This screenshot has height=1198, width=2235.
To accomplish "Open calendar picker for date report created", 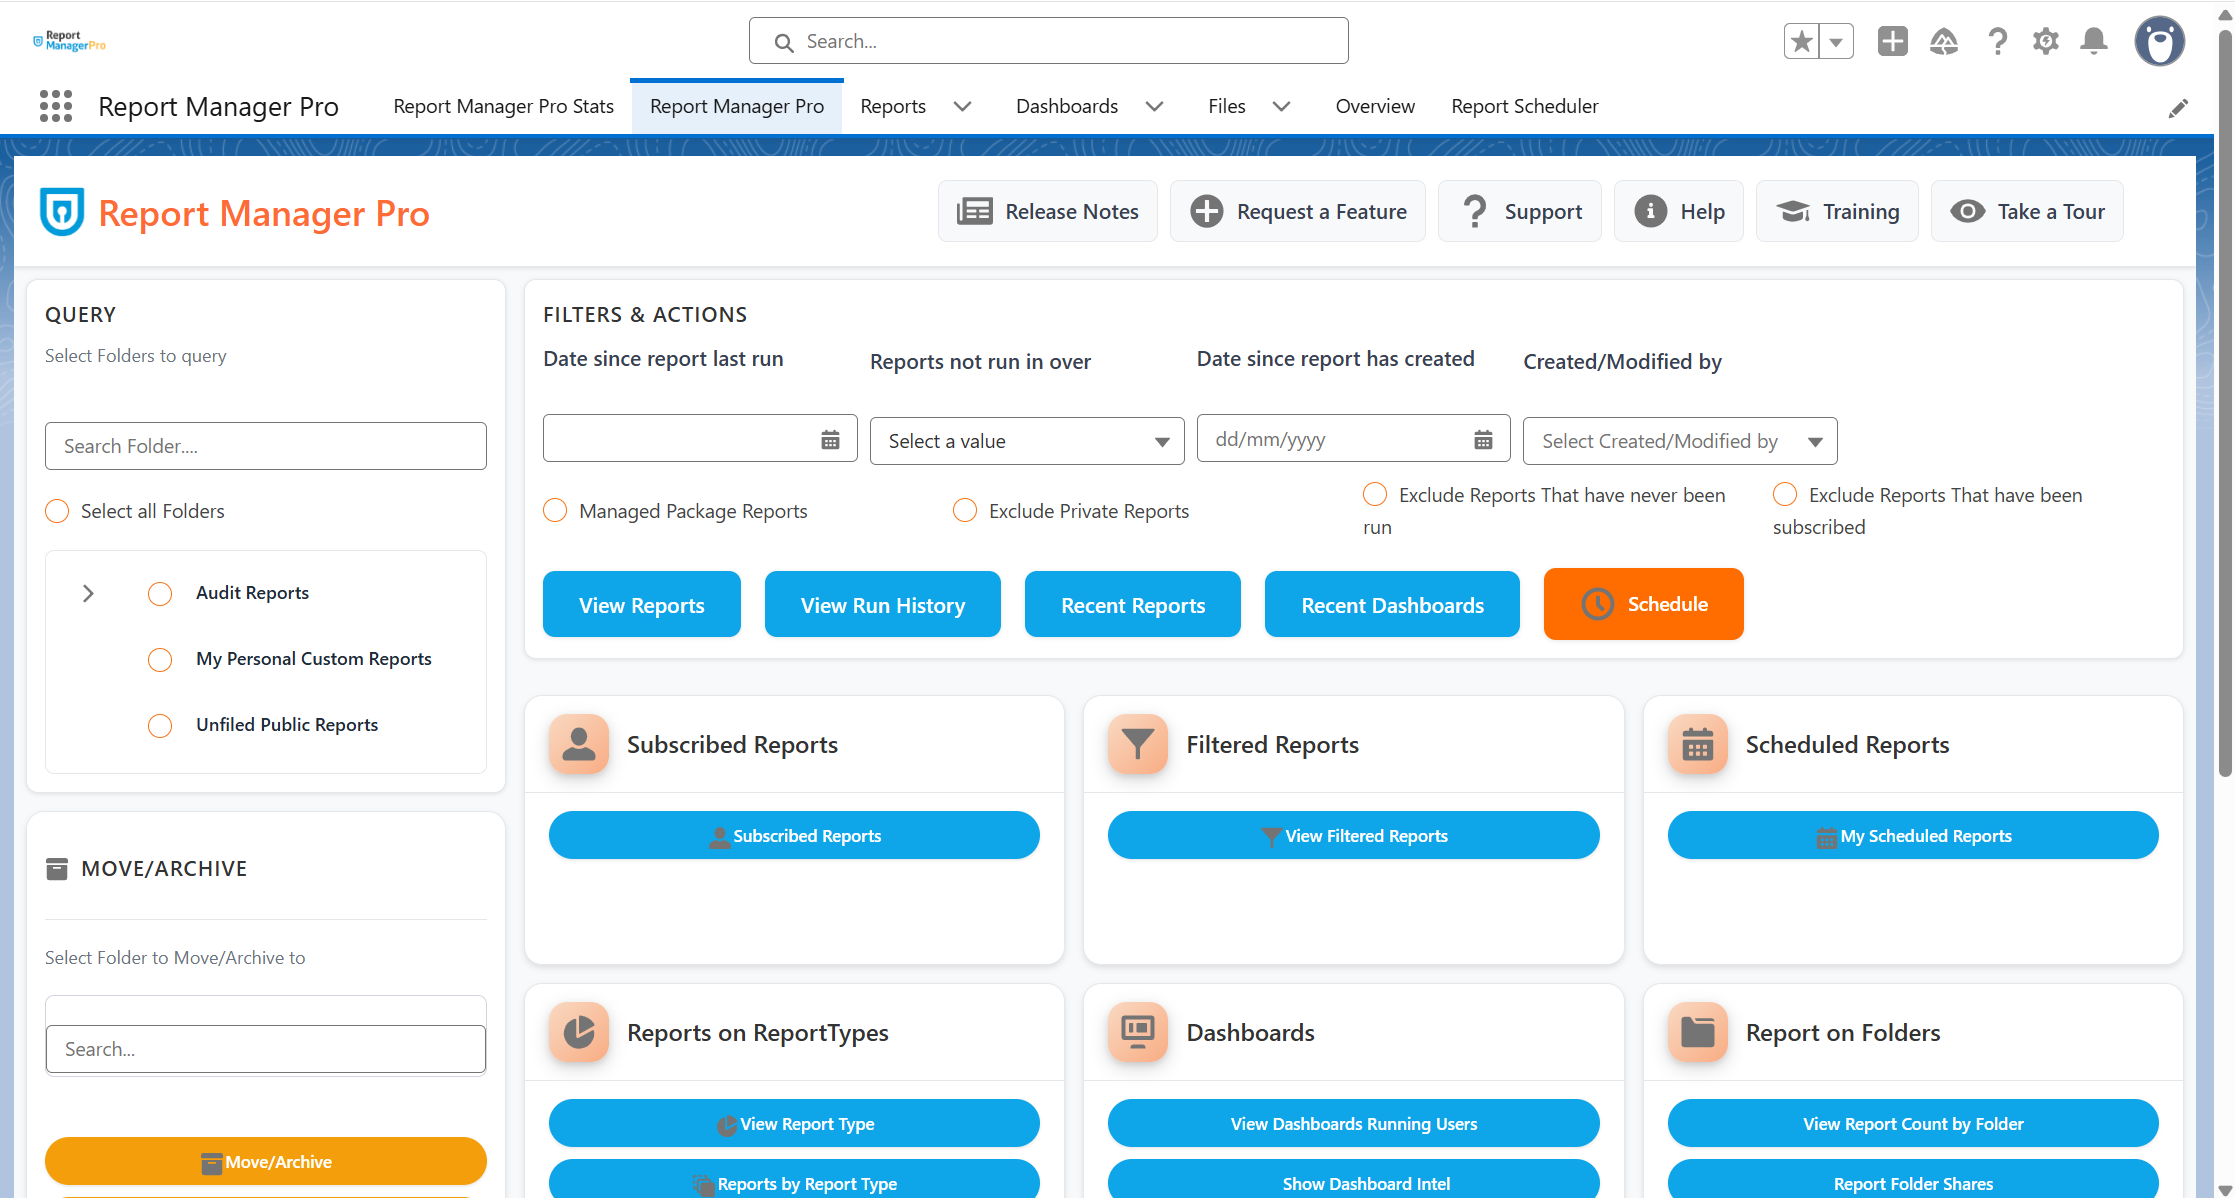I will coord(1483,440).
